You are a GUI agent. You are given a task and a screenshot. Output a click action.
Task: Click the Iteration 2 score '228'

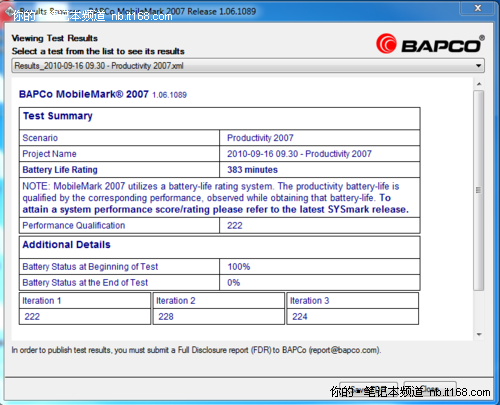[x=166, y=316]
